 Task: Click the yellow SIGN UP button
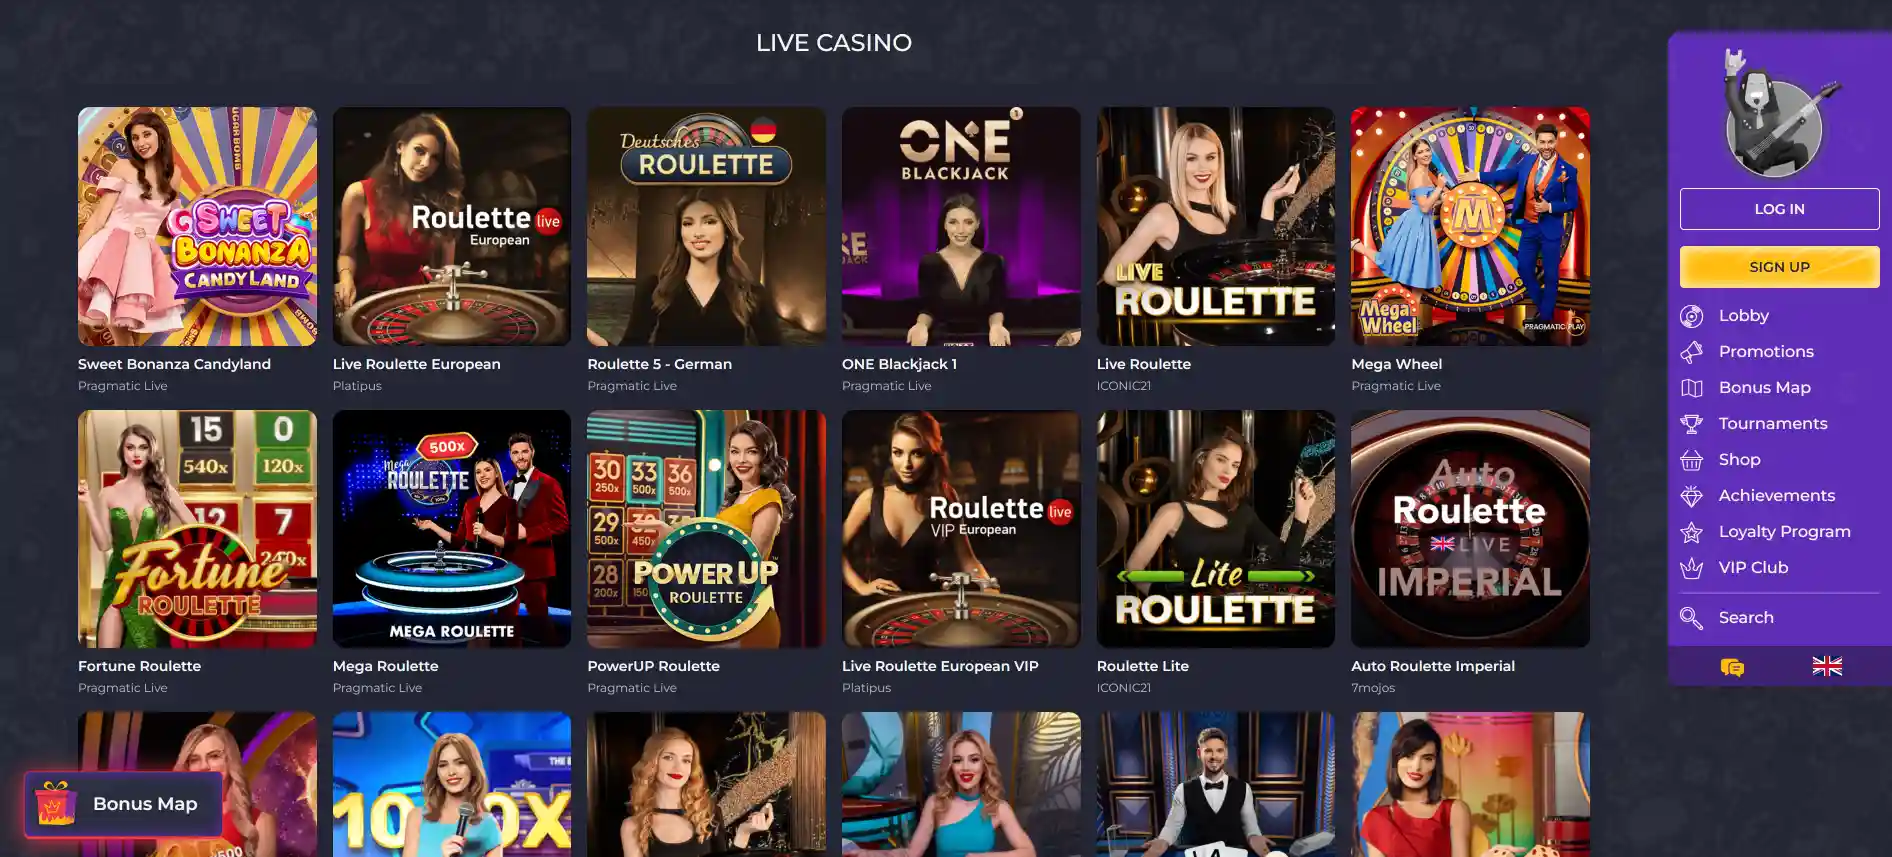coord(1779,267)
